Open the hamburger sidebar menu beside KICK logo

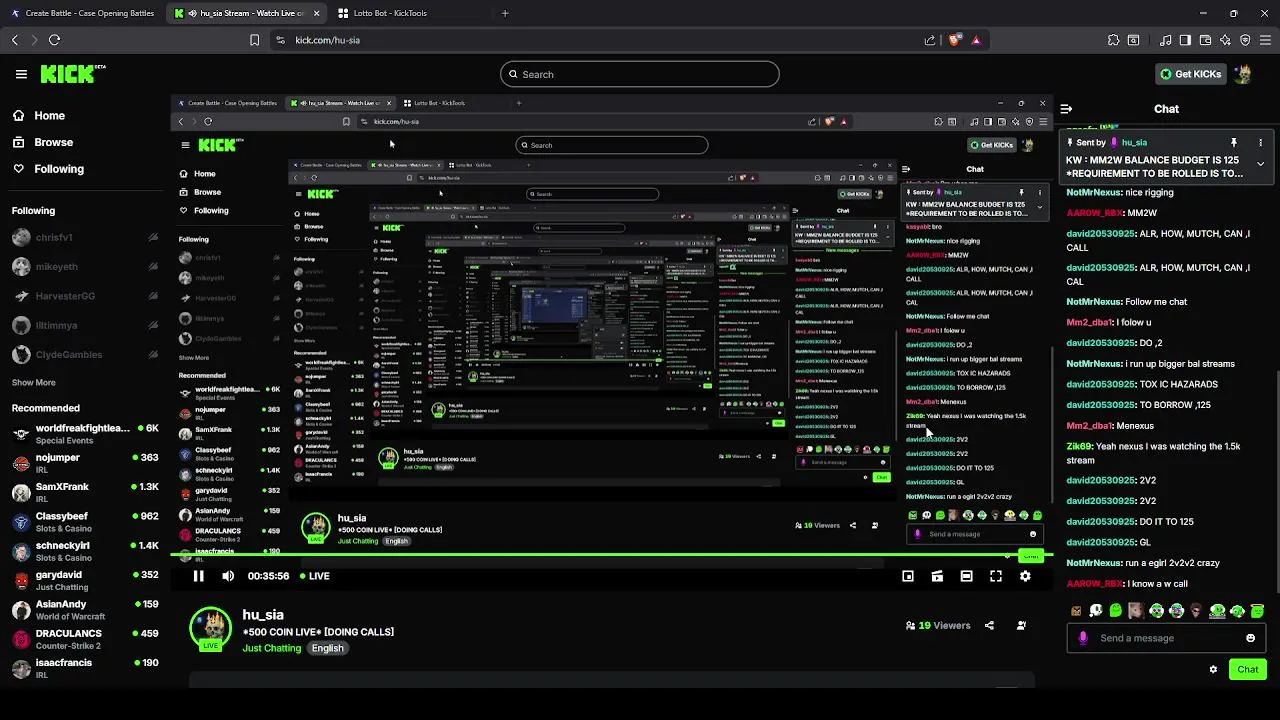click(21, 74)
